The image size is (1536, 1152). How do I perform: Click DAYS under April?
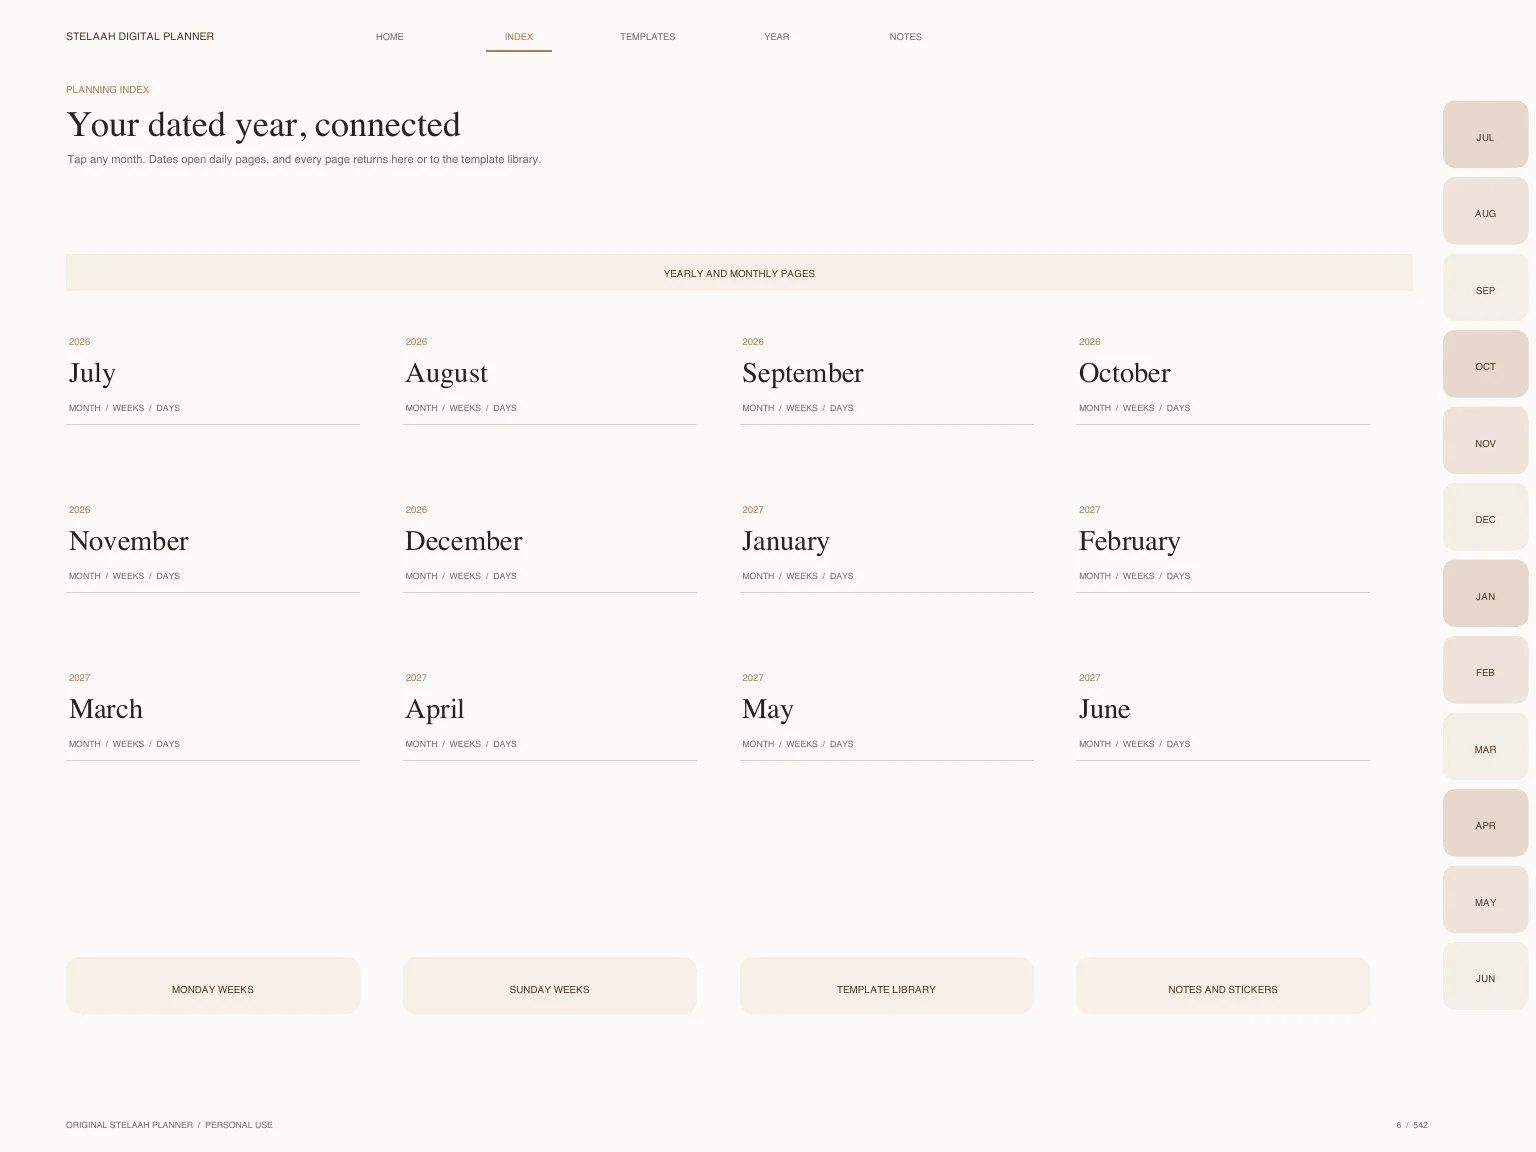(505, 744)
